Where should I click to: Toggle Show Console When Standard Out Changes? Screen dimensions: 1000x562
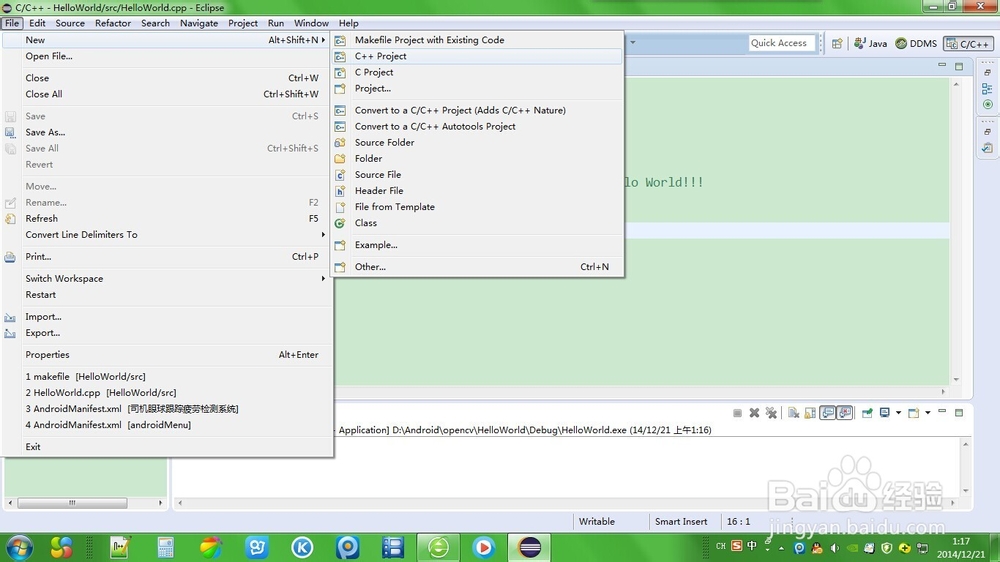coord(828,413)
